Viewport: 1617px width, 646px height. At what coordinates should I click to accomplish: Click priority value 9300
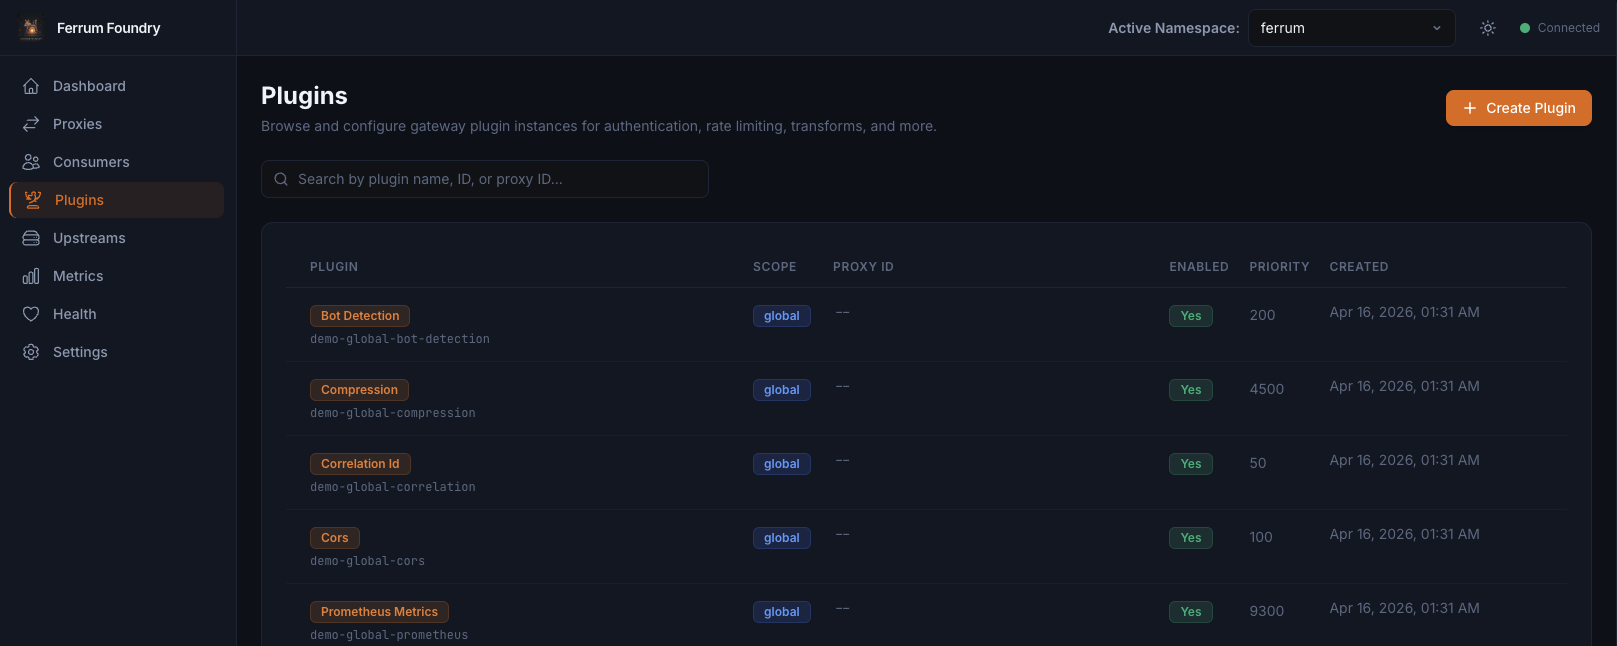[1267, 611]
